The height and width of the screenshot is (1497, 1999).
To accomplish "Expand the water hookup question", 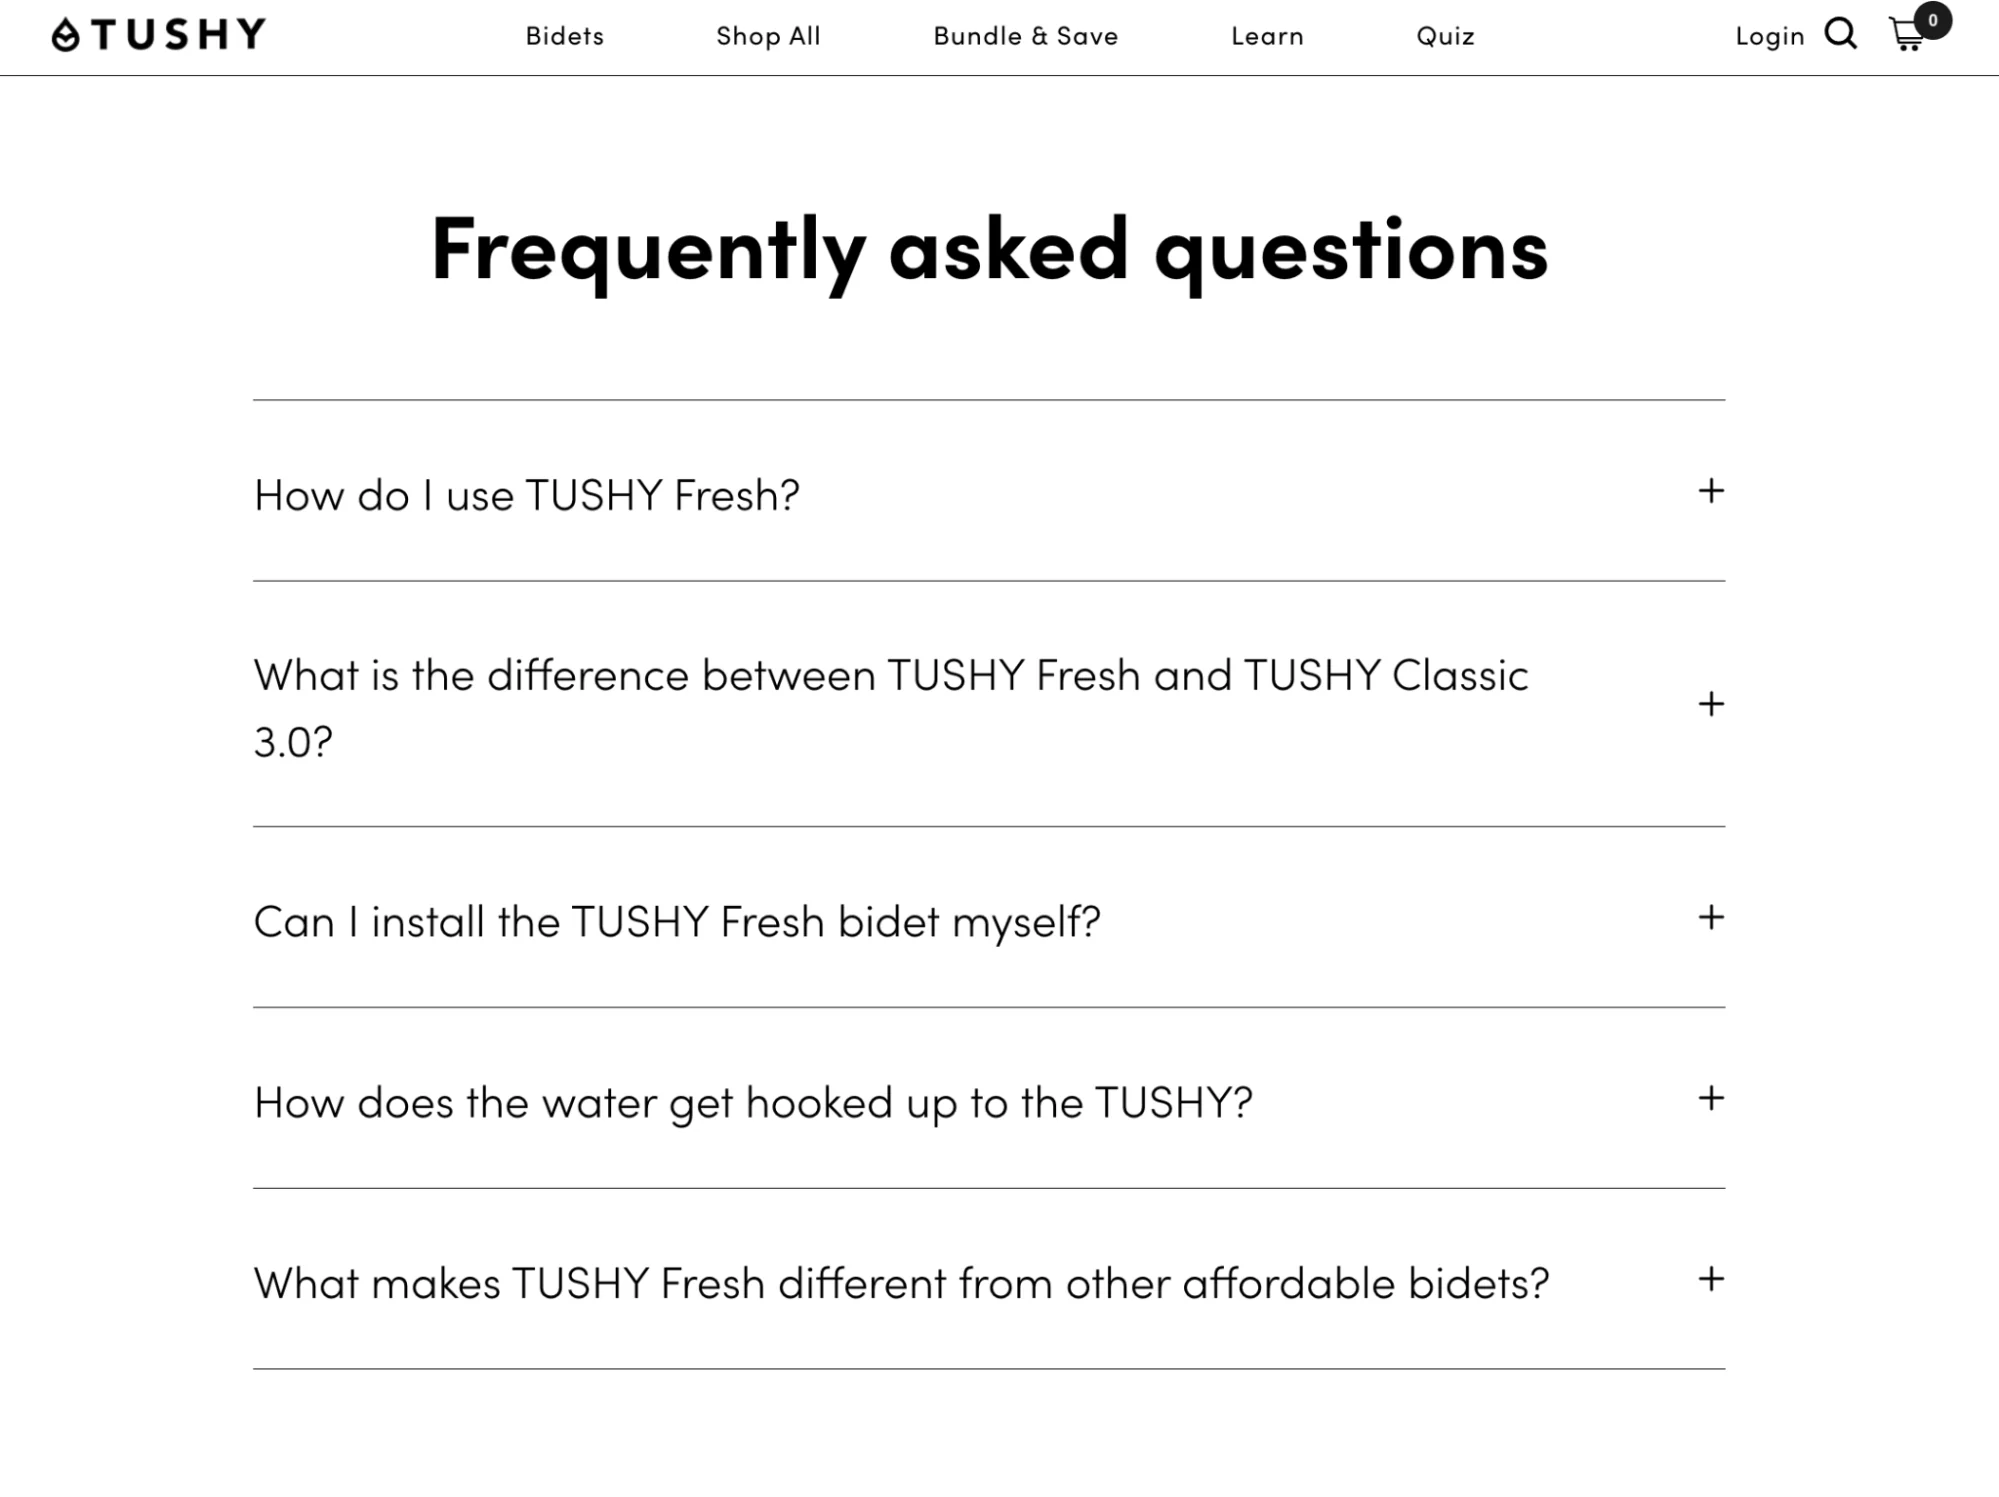I will pos(1712,1098).
